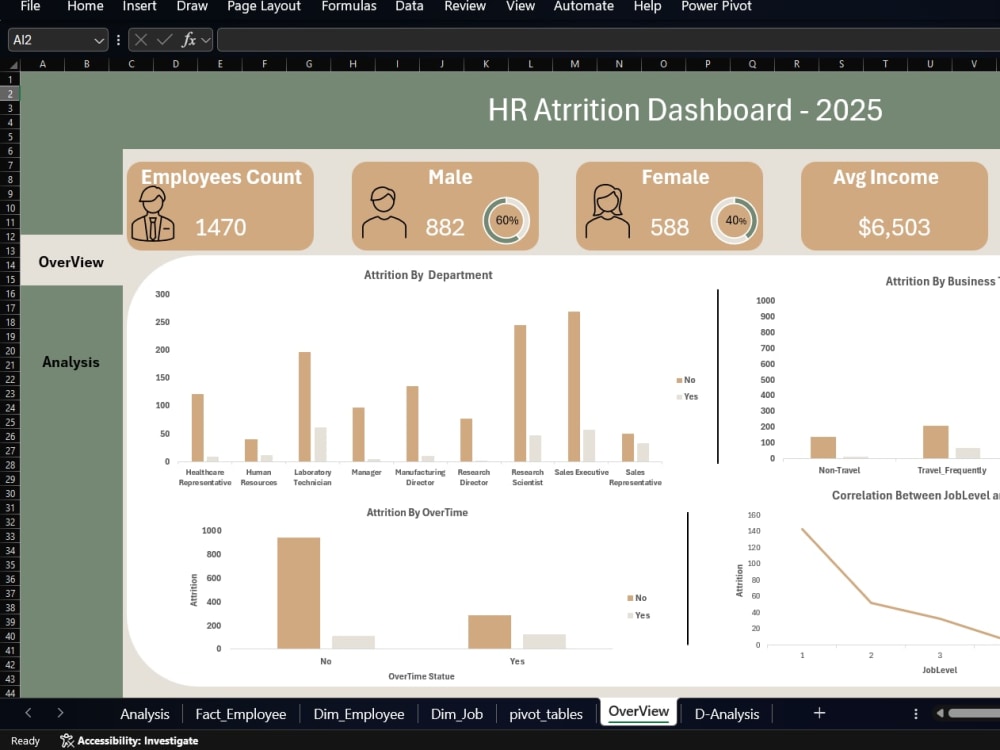Select column G header
This screenshot has height=750, width=1000.
[309, 64]
